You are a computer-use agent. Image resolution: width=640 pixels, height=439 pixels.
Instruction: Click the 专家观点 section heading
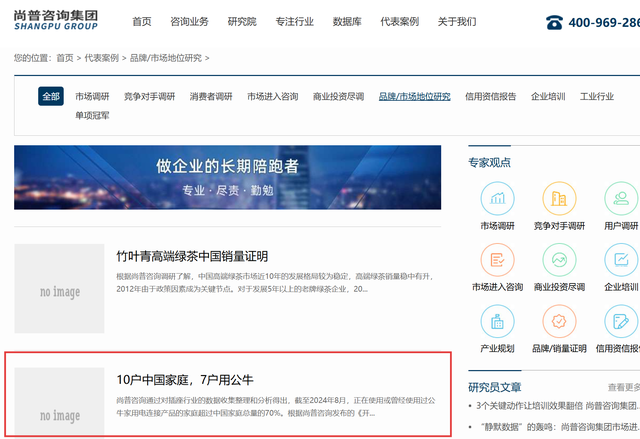pyautogui.click(x=489, y=162)
